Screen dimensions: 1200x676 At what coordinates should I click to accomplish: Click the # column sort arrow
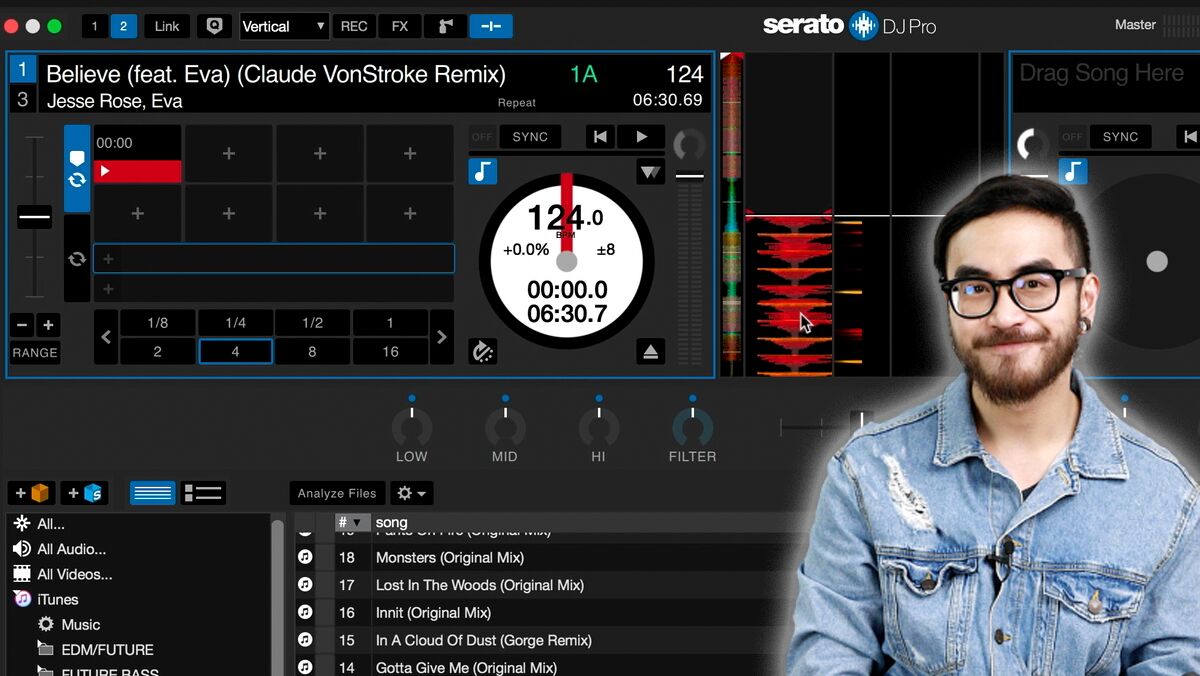coord(356,523)
